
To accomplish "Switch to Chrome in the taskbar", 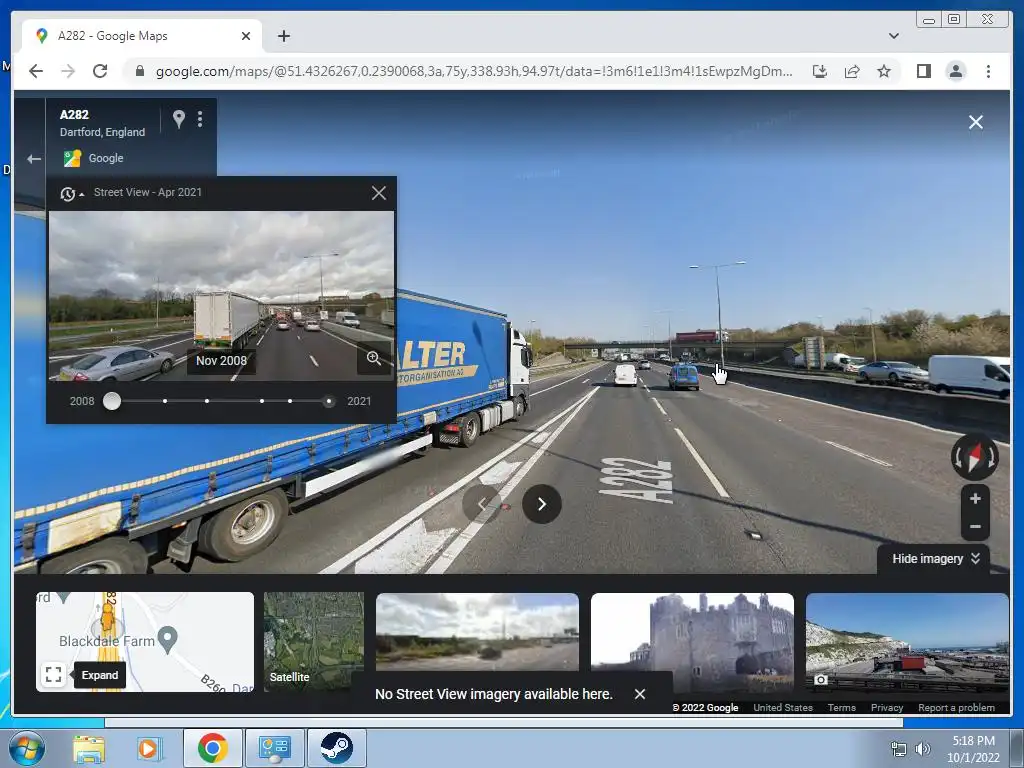I will click(x=213, y=748).
